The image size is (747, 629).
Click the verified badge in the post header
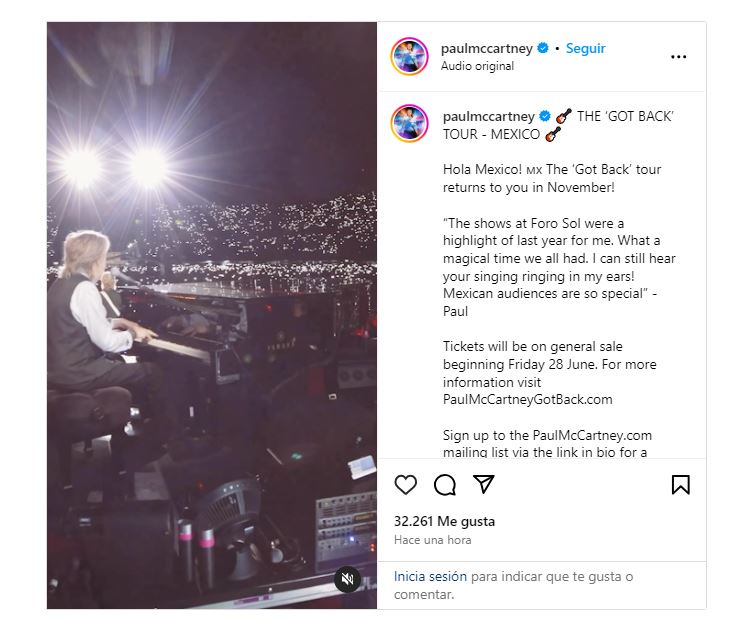point(543,48)
